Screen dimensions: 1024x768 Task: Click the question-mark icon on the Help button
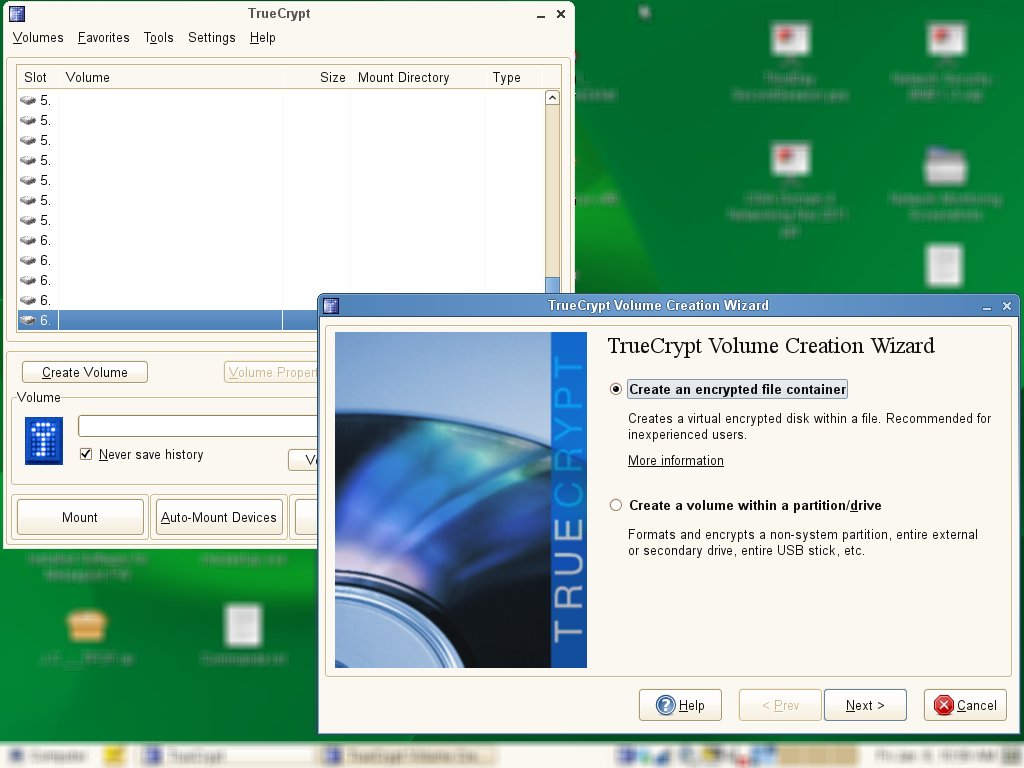665,705
